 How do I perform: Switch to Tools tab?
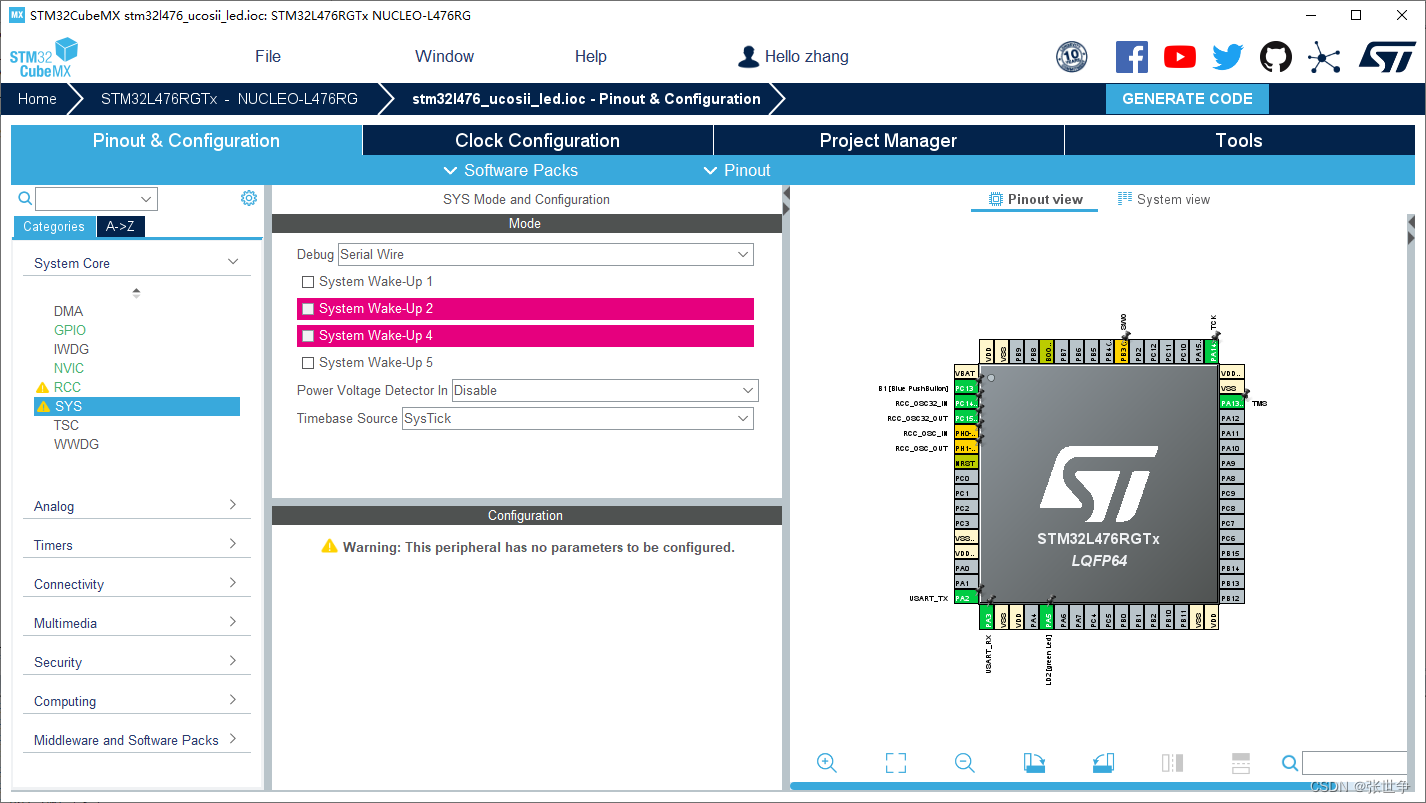[1240, 141]
